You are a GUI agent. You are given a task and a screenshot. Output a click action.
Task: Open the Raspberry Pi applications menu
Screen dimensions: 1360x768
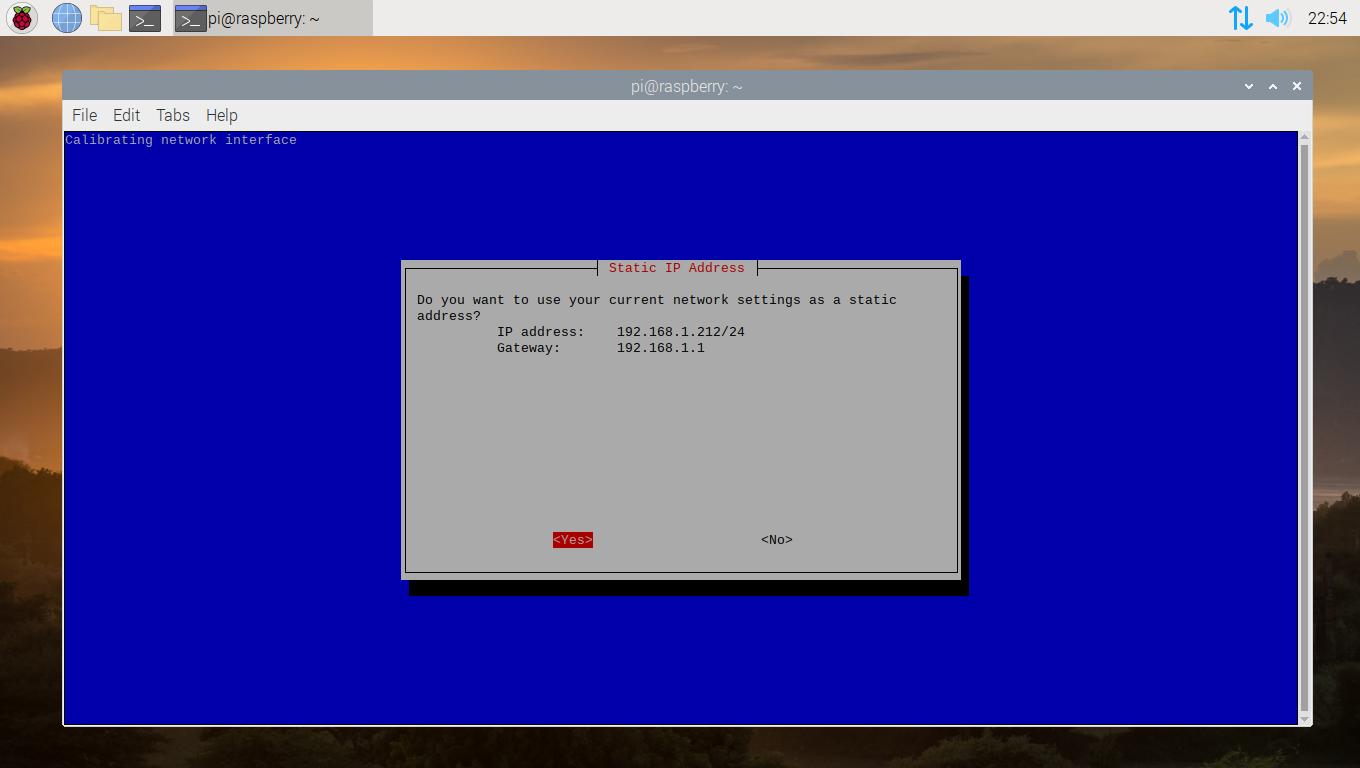22,18
